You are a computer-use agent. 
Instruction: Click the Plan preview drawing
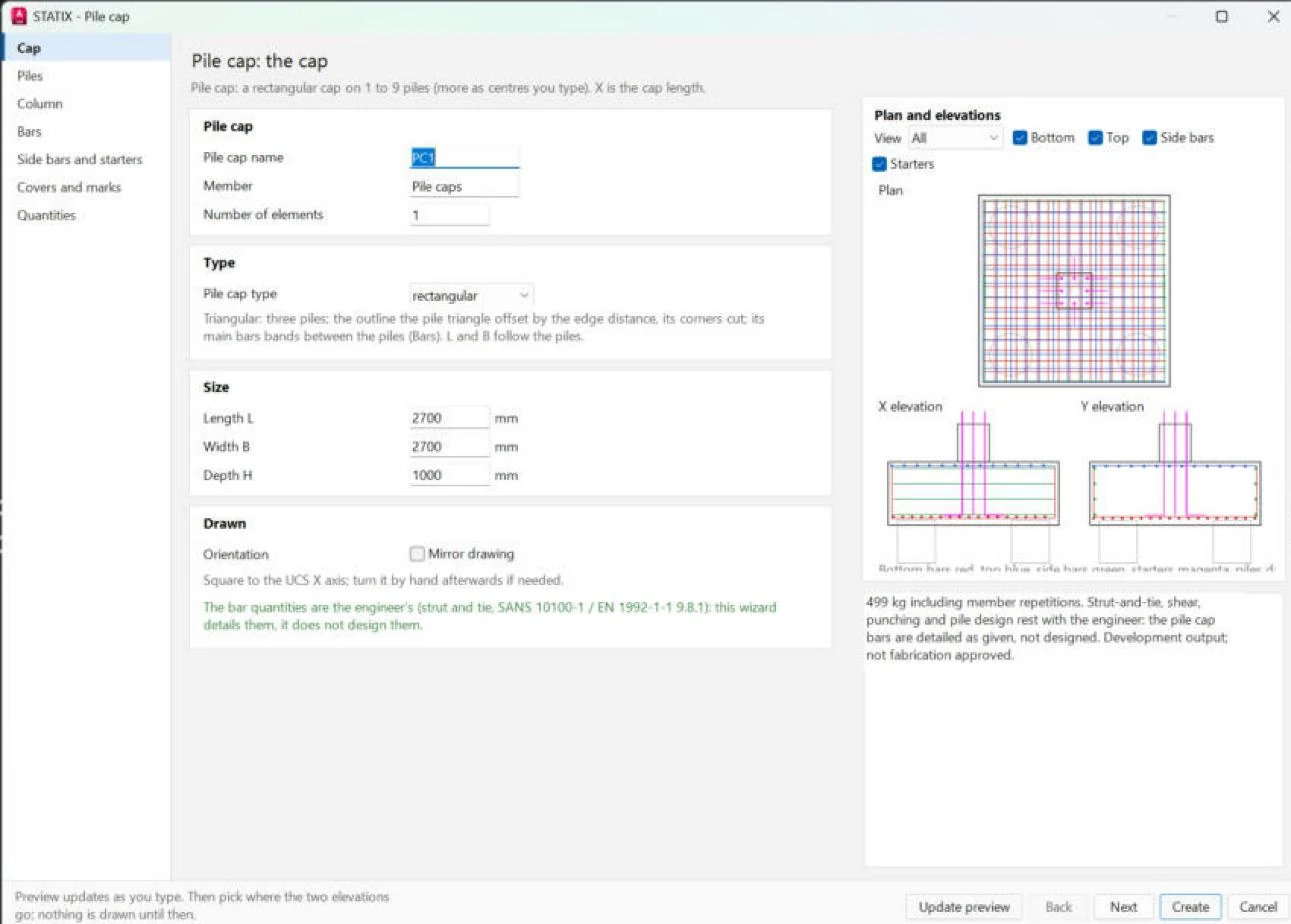(x=1074, y=291)
